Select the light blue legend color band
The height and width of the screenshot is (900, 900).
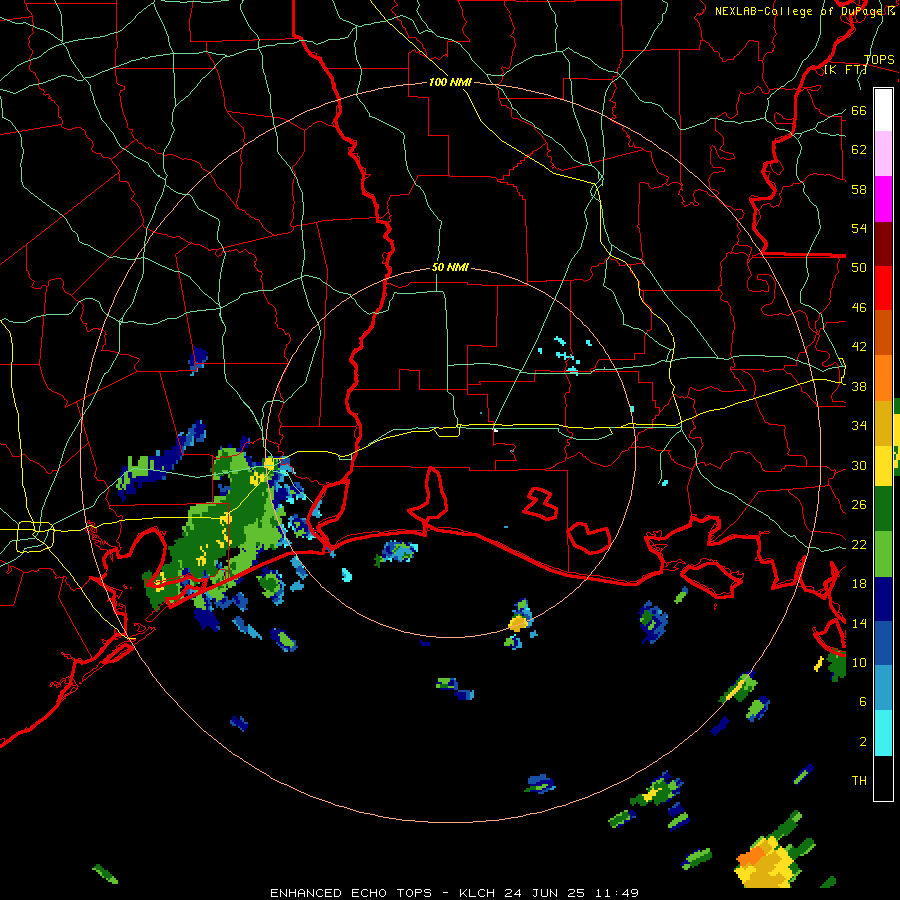click(883, 688)
